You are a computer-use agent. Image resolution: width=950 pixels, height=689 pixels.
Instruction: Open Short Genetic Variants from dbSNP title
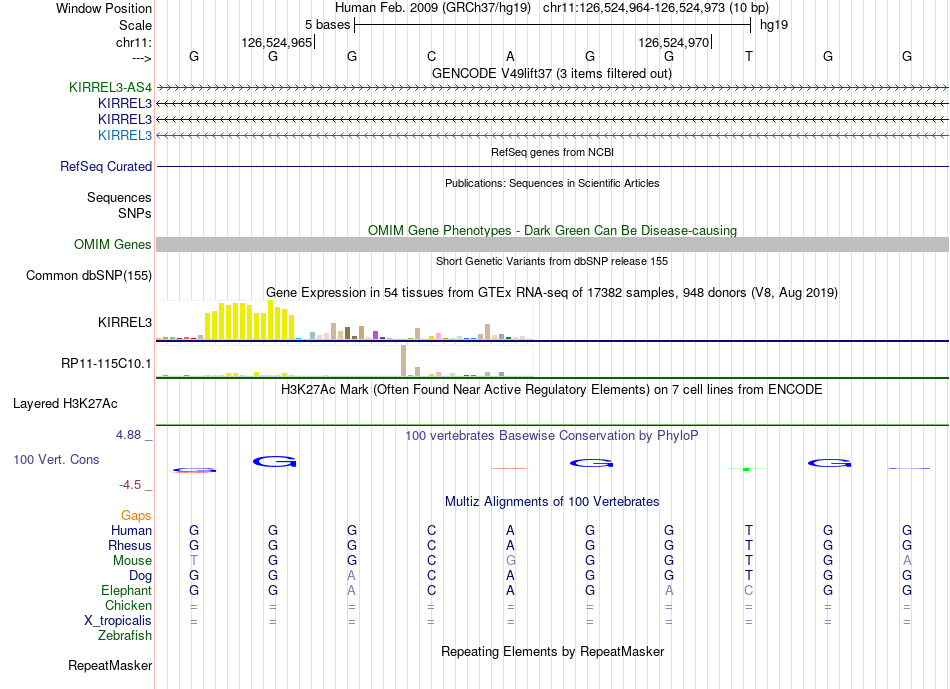click(552, 261)
